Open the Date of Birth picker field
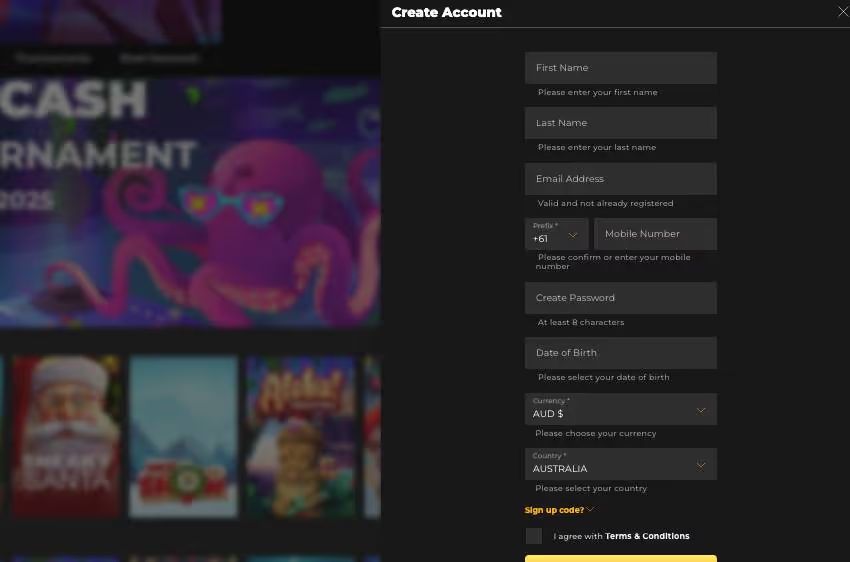 coord(621,353)
